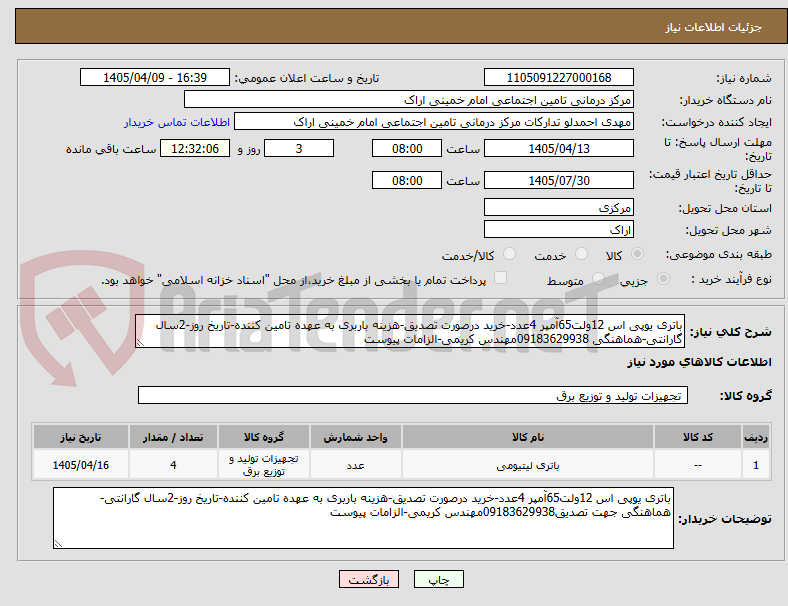Click the resize handle of توضیحات خریدار textarea
Viewport: 788px width, 606px height.
pyautogui.click(x=58, y=543)
